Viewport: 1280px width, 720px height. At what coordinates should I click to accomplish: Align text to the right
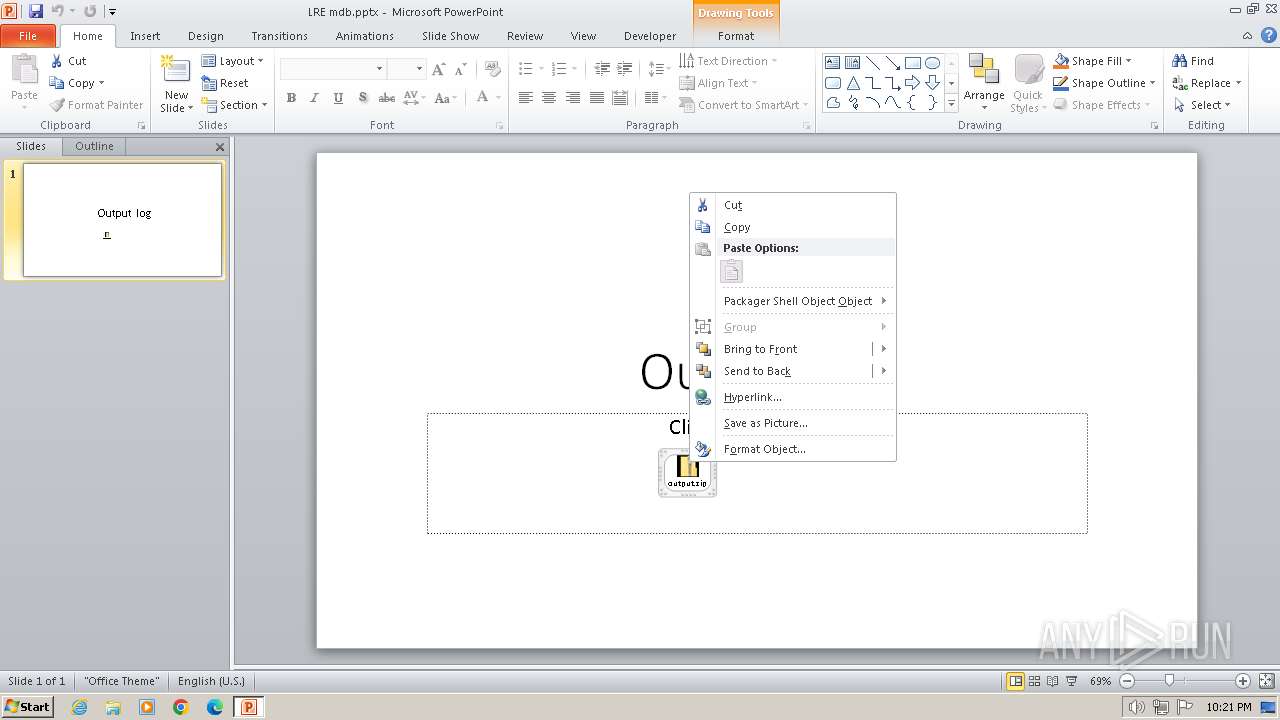(573, 98)
